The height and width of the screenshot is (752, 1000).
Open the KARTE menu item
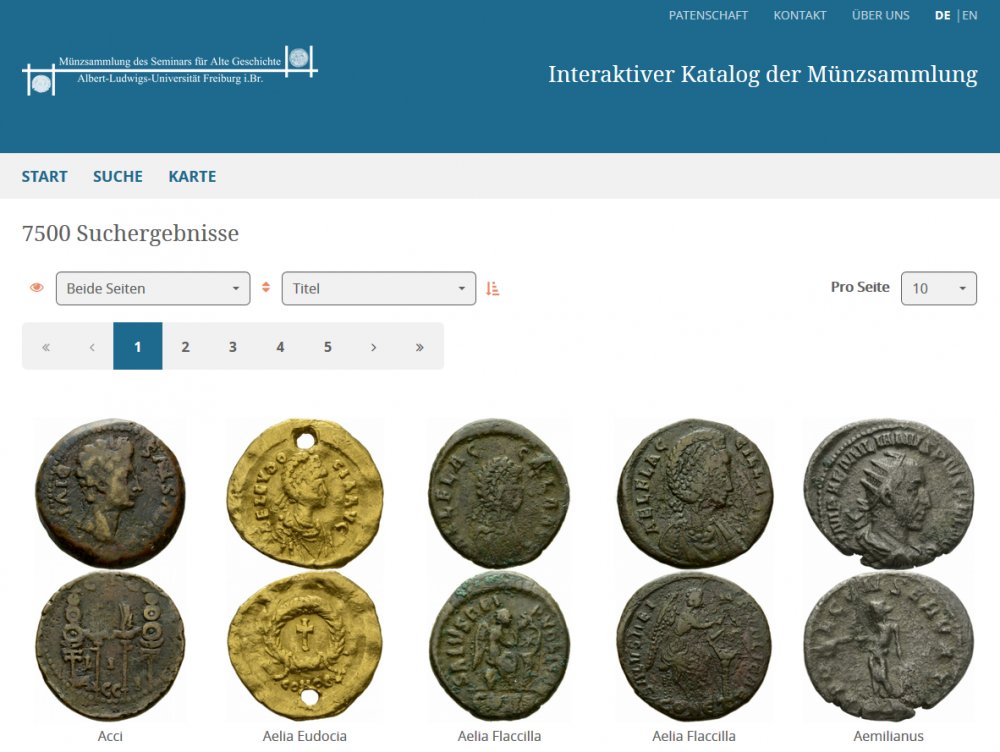[x=192, y=176]
